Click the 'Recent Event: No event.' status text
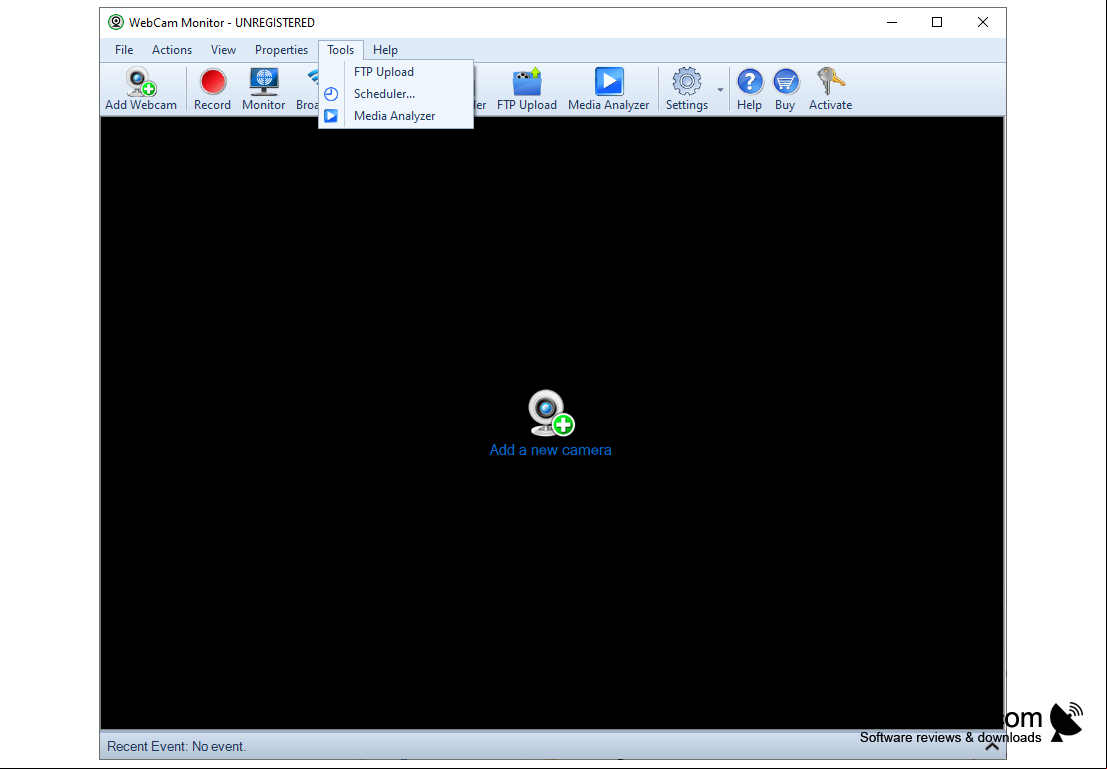The height and width of the screenshot is (769, 1107). (176, 746)
